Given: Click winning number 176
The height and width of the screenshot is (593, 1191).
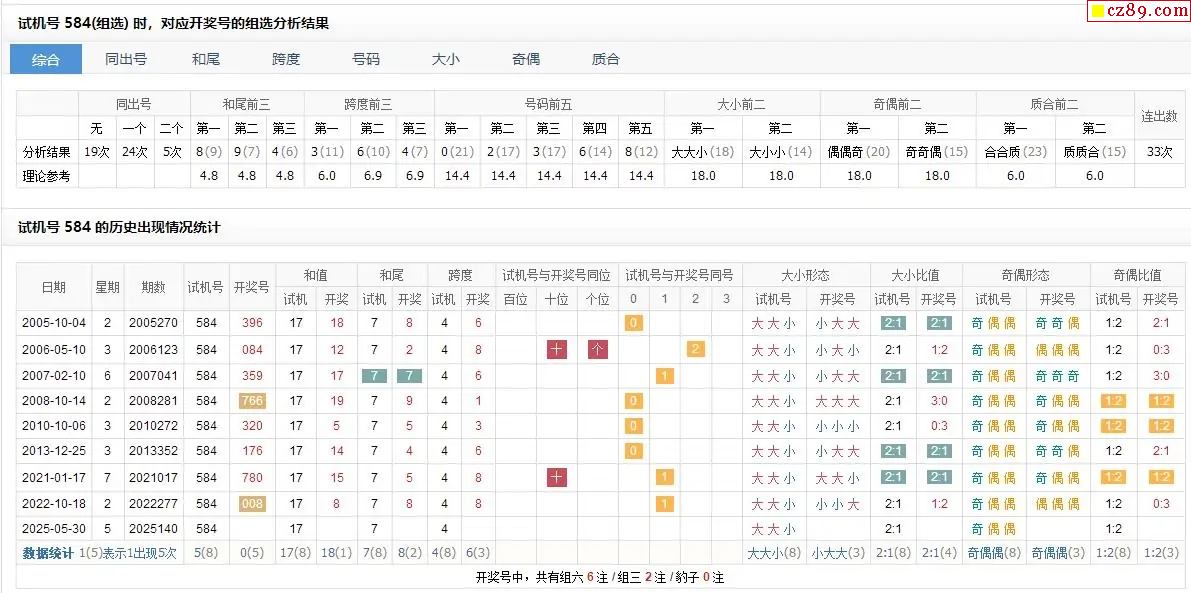Looking at the screenshot, I should coord(252,451).
